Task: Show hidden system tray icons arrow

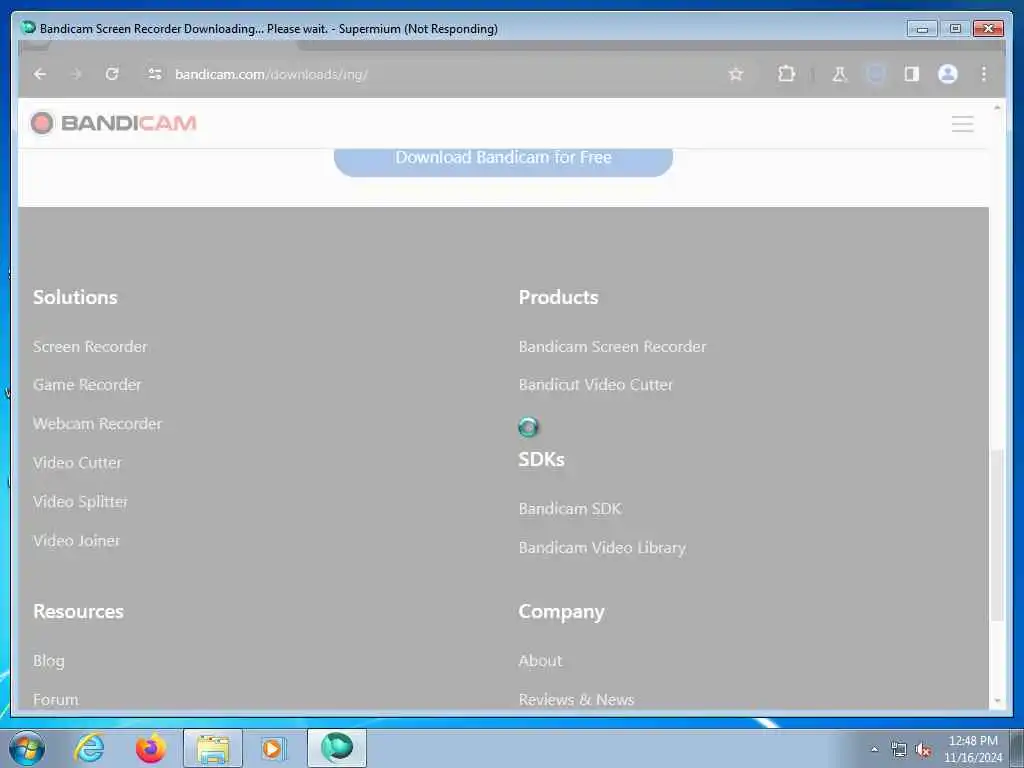Action: (874, 750)
